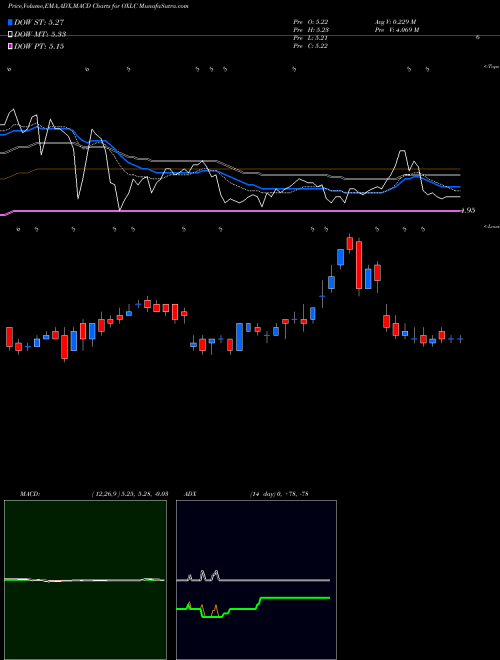Click the "Pre V: 4.069 M" volume text
Viewport: 500px width, 660px height.
(x=396, y=30)
